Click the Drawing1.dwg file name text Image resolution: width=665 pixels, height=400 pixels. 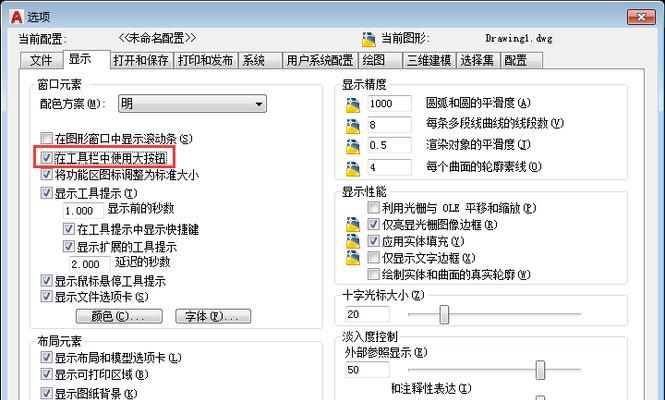coord(519,39)
